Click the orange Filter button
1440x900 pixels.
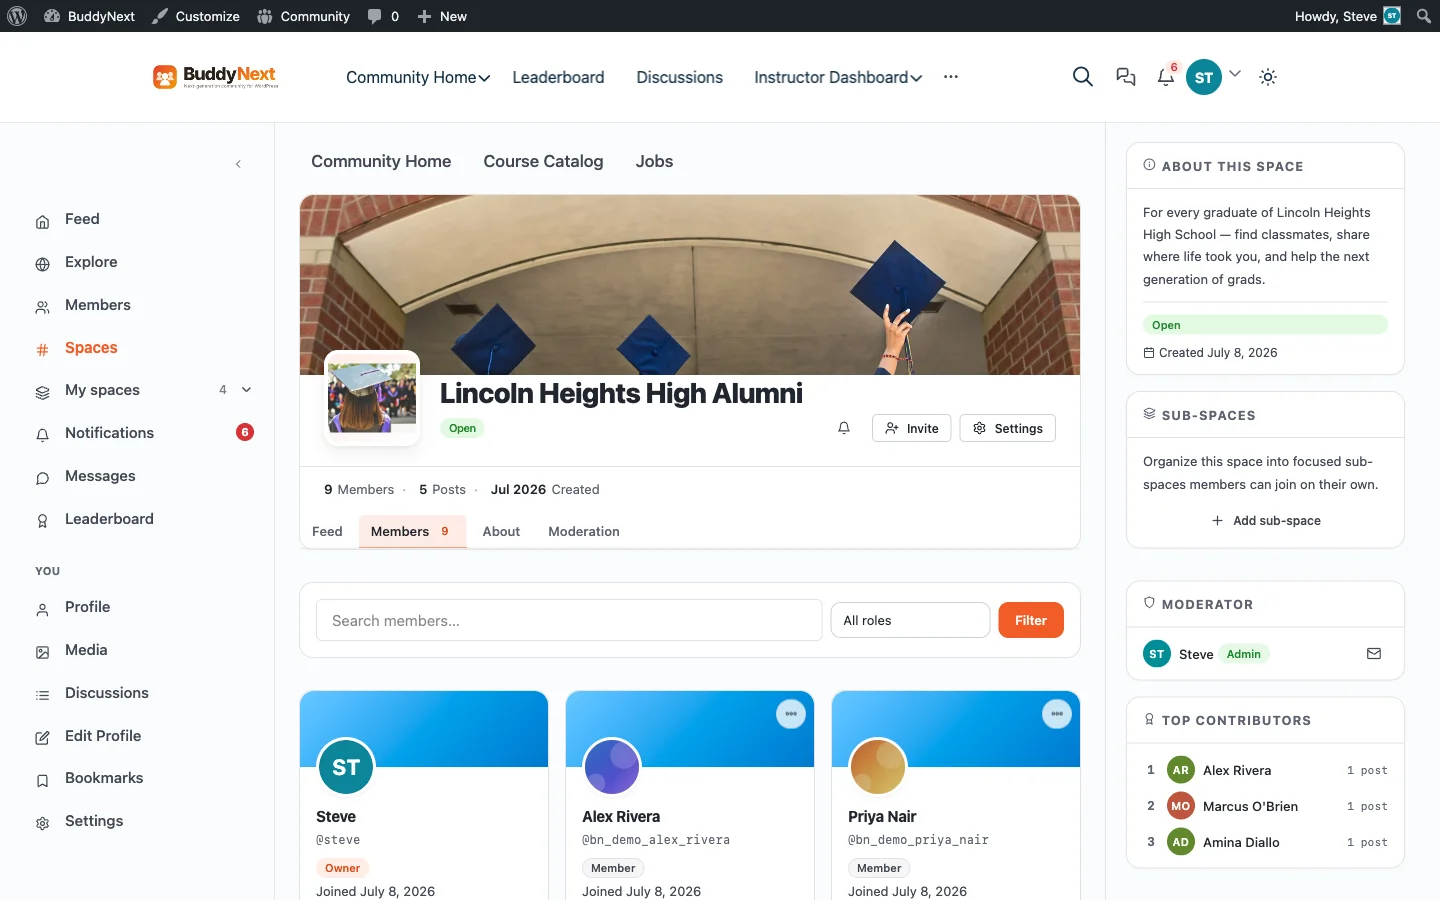click(1031, 620)
